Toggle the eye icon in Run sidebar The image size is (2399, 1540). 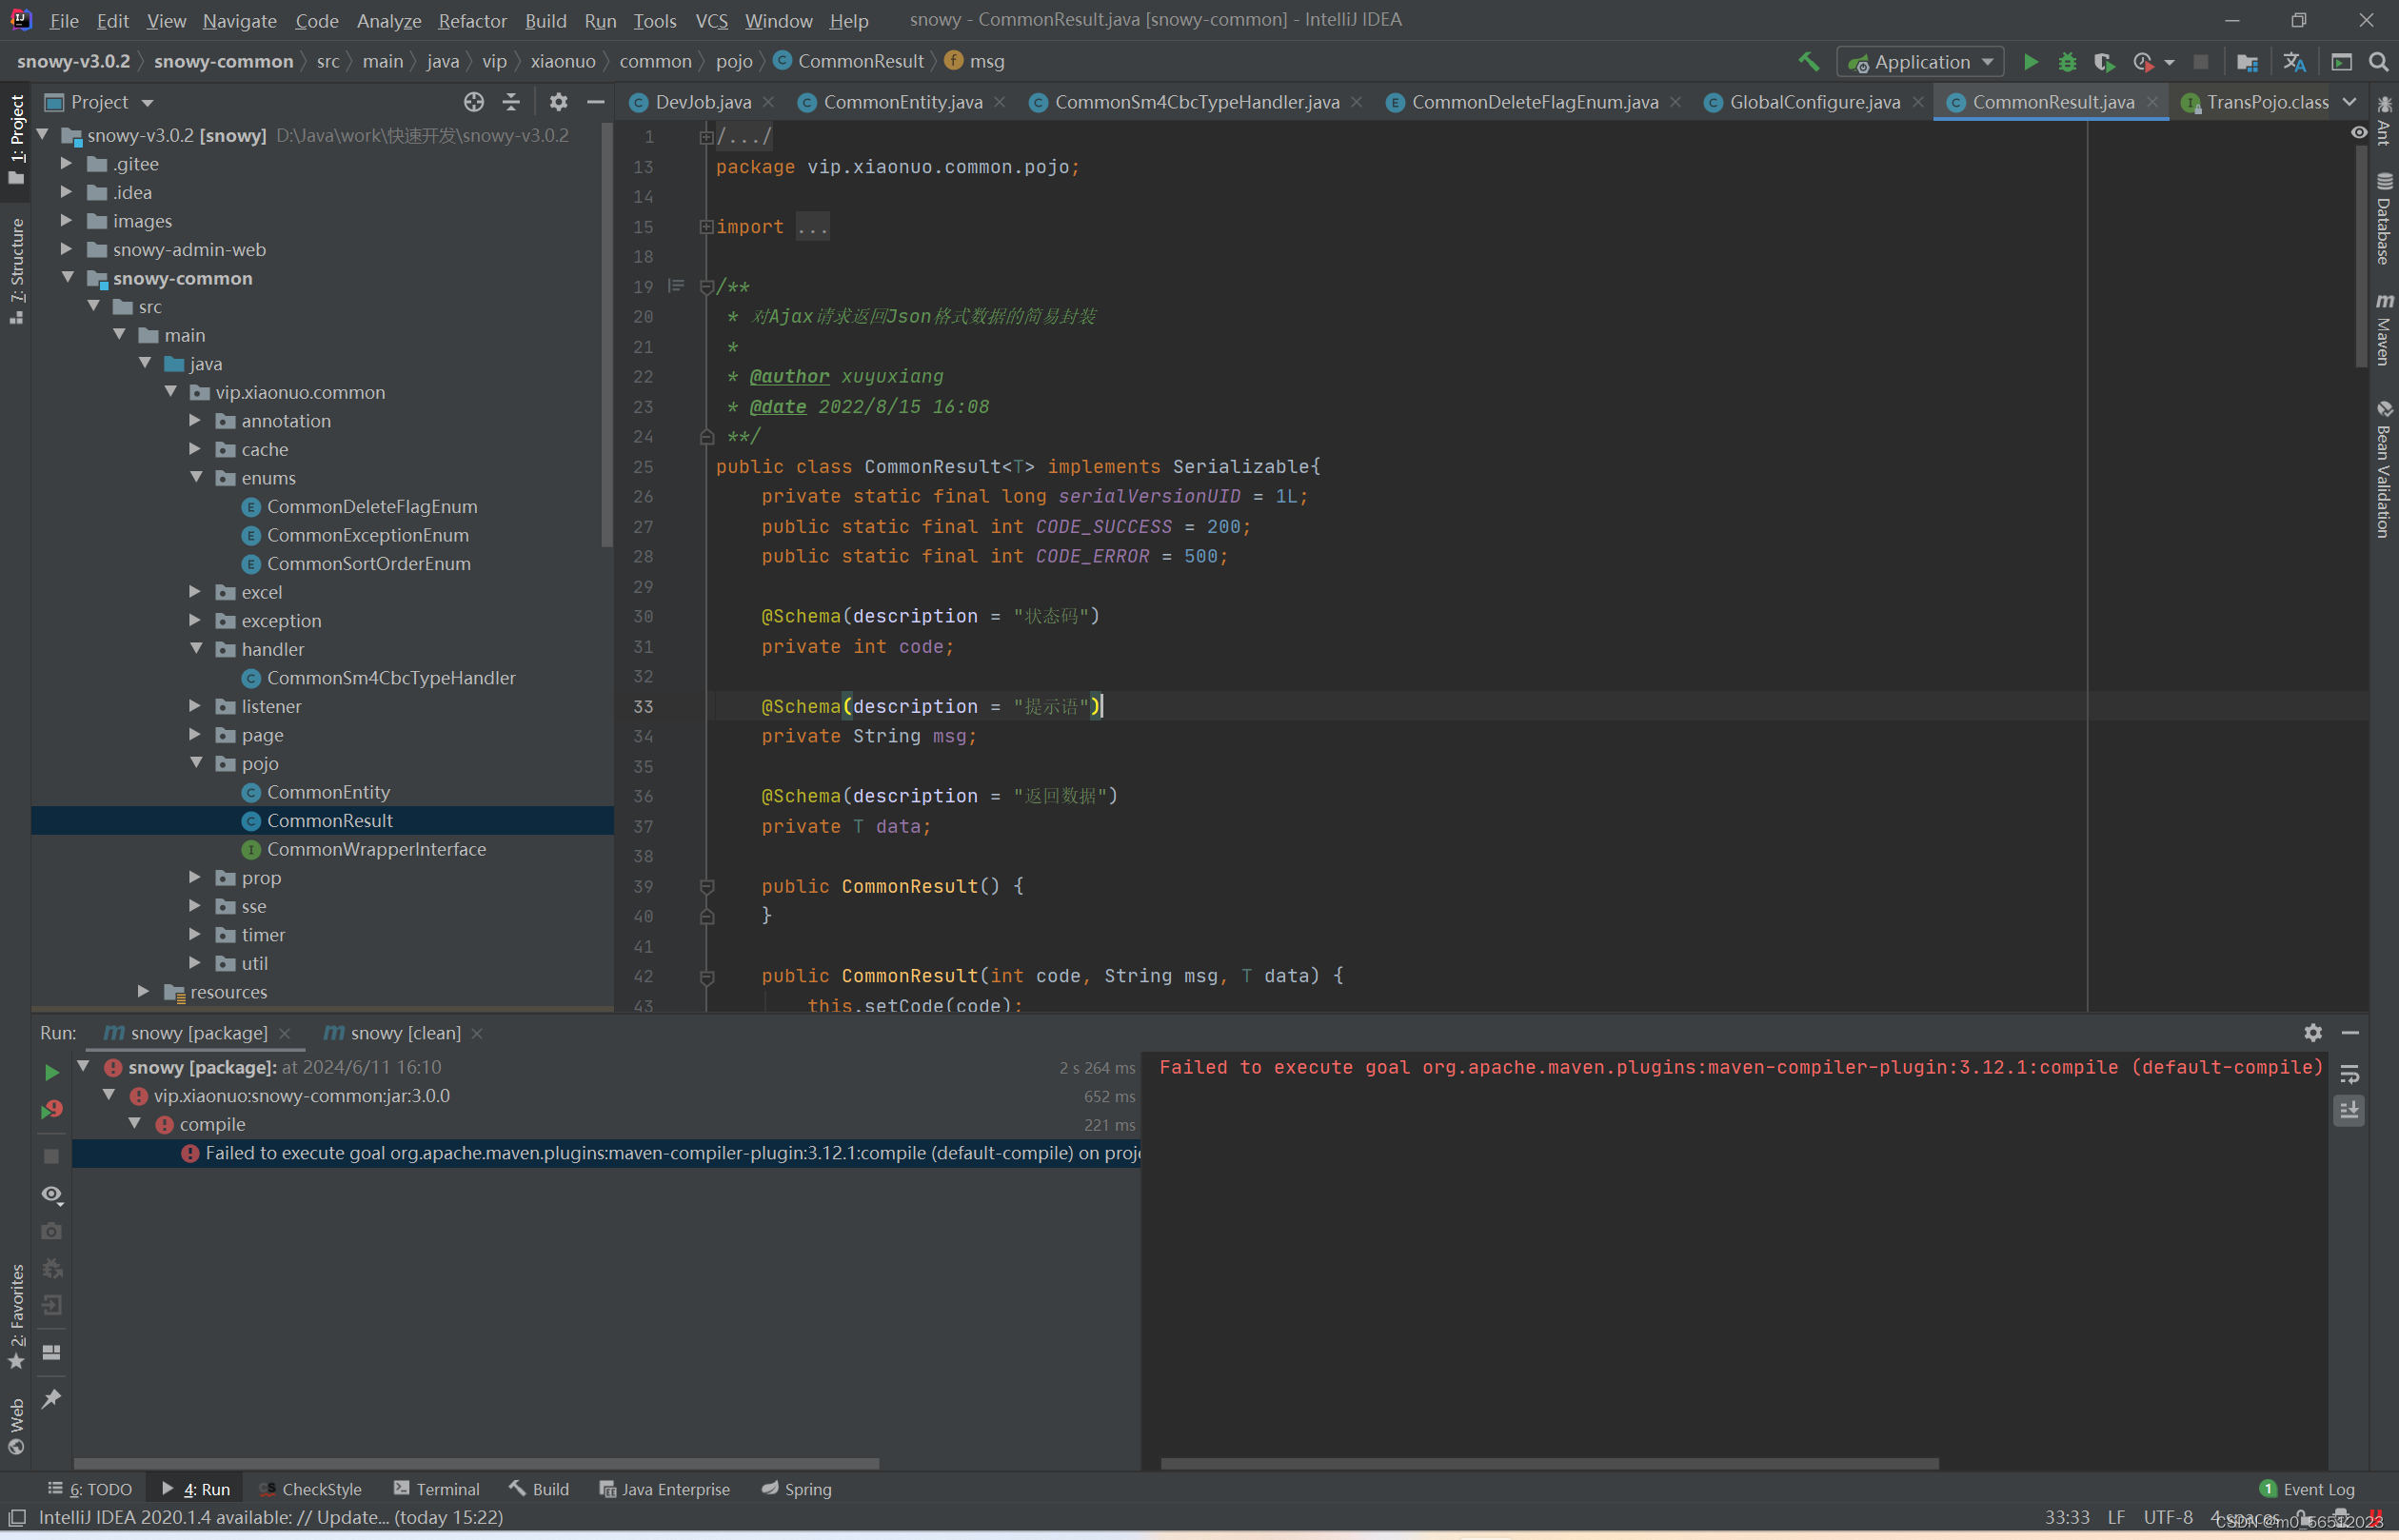51,1194
